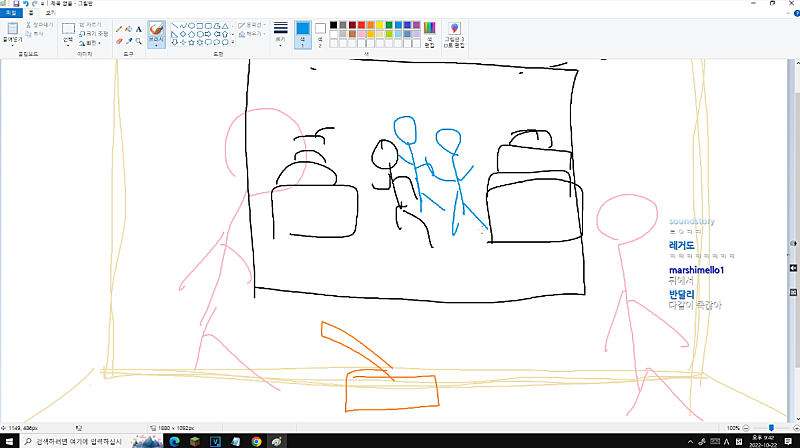Pick the Text tool
Screen dimensions: 800x448
138,29
